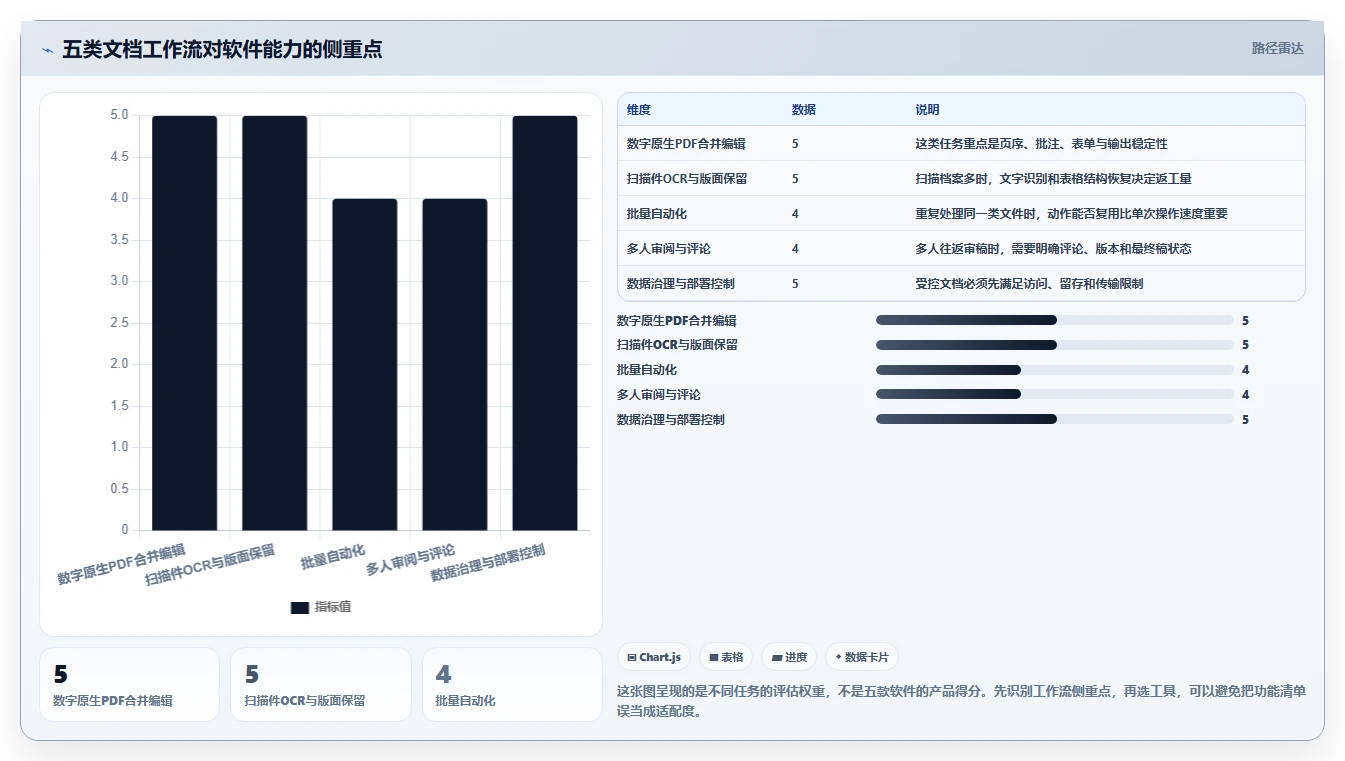Click the 维度 table column header

tap(639, 110)
